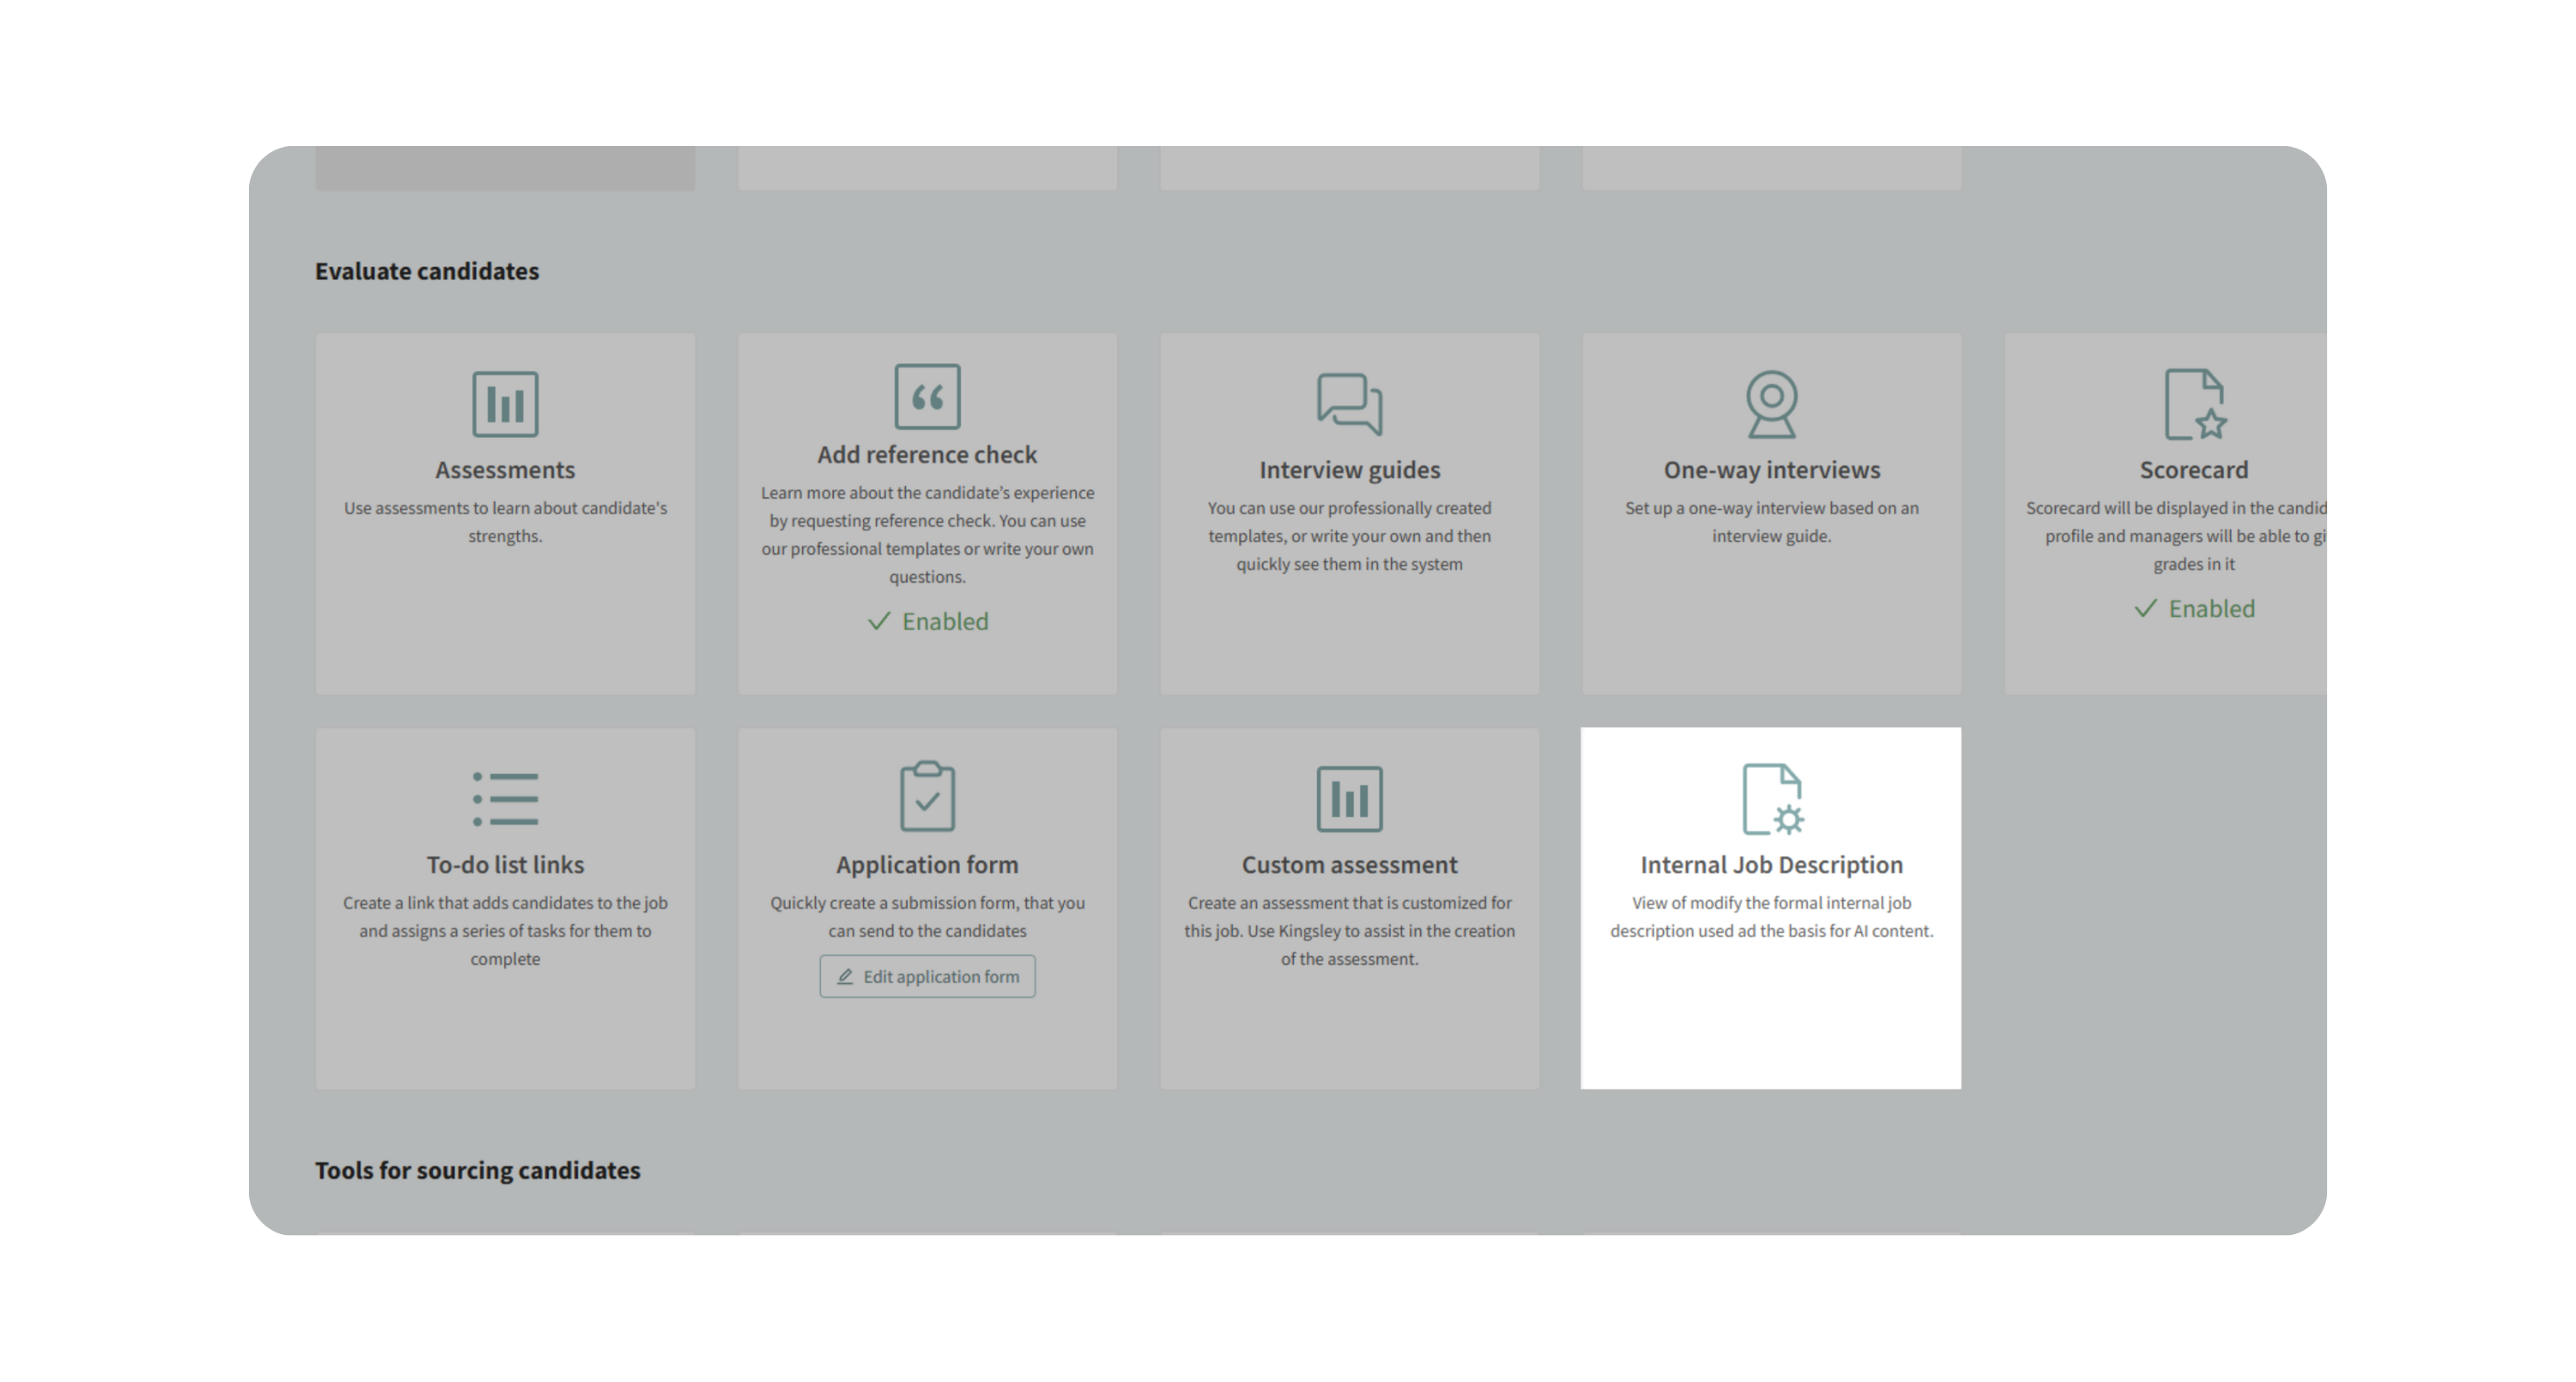Click the reference check quotation icon
This screenshot has width=2576, height=1382.
click(x=927, y=396)
